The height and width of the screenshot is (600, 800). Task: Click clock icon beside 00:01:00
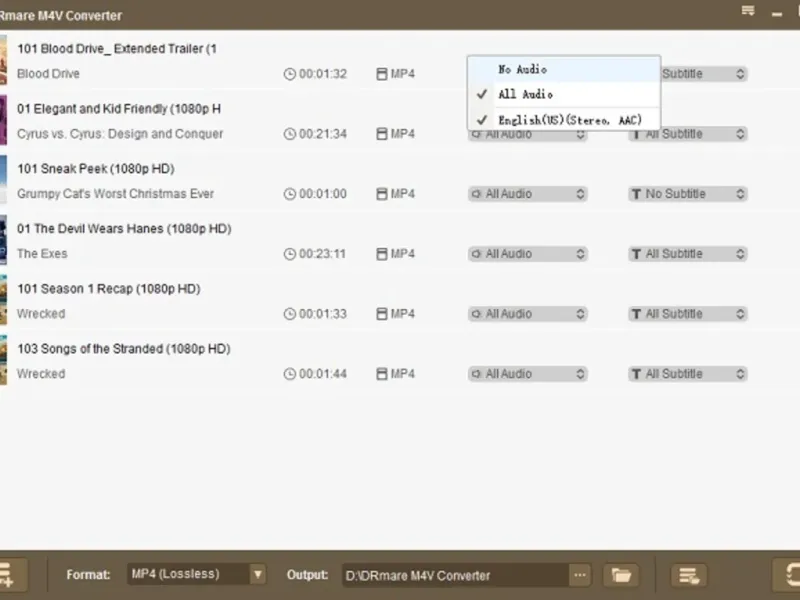(290, 194)
